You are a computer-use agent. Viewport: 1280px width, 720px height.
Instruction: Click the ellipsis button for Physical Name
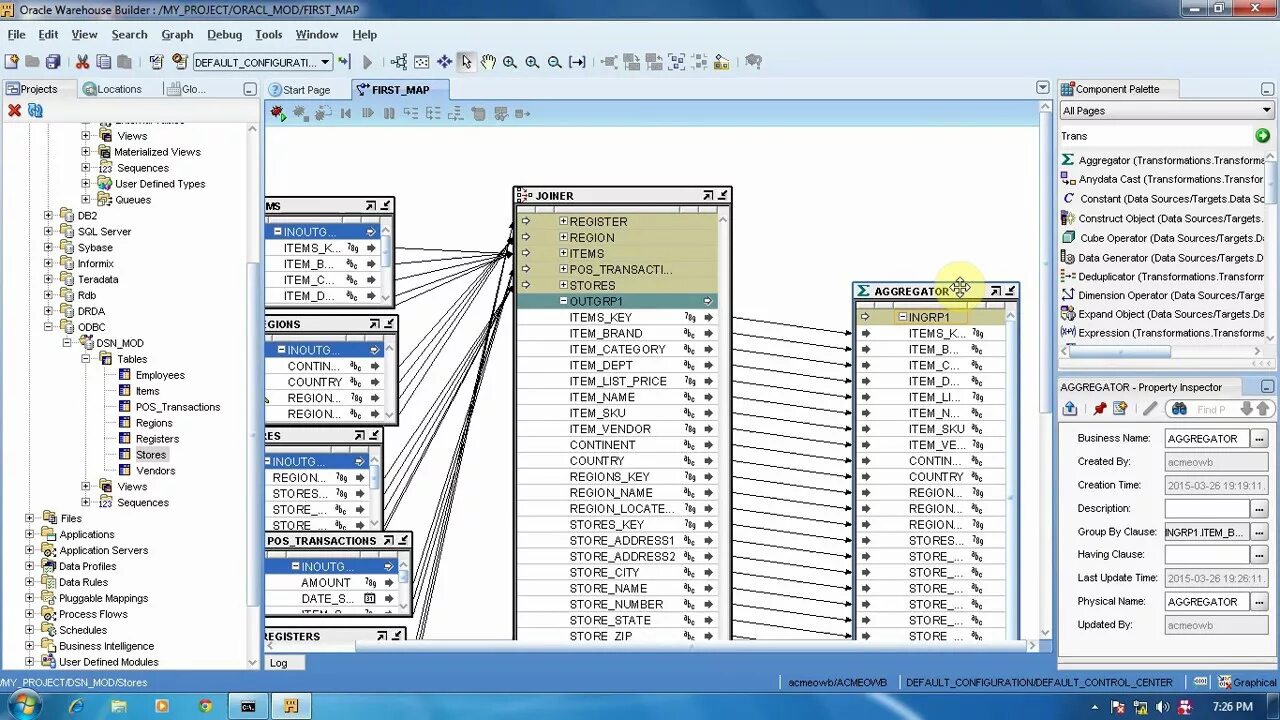1260,601
